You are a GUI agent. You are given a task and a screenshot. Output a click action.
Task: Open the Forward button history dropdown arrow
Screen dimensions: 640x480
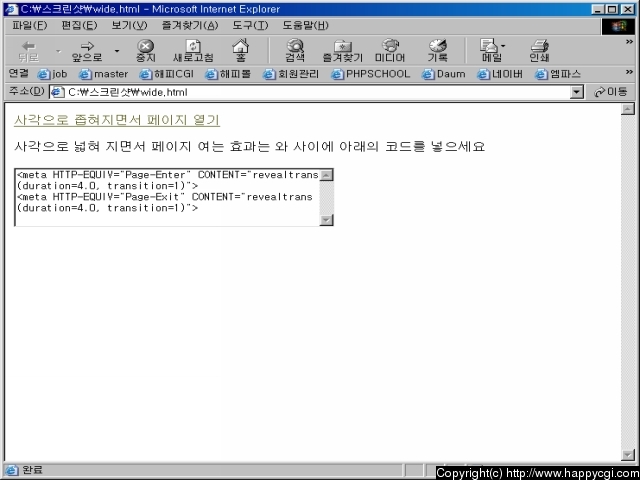117,51
